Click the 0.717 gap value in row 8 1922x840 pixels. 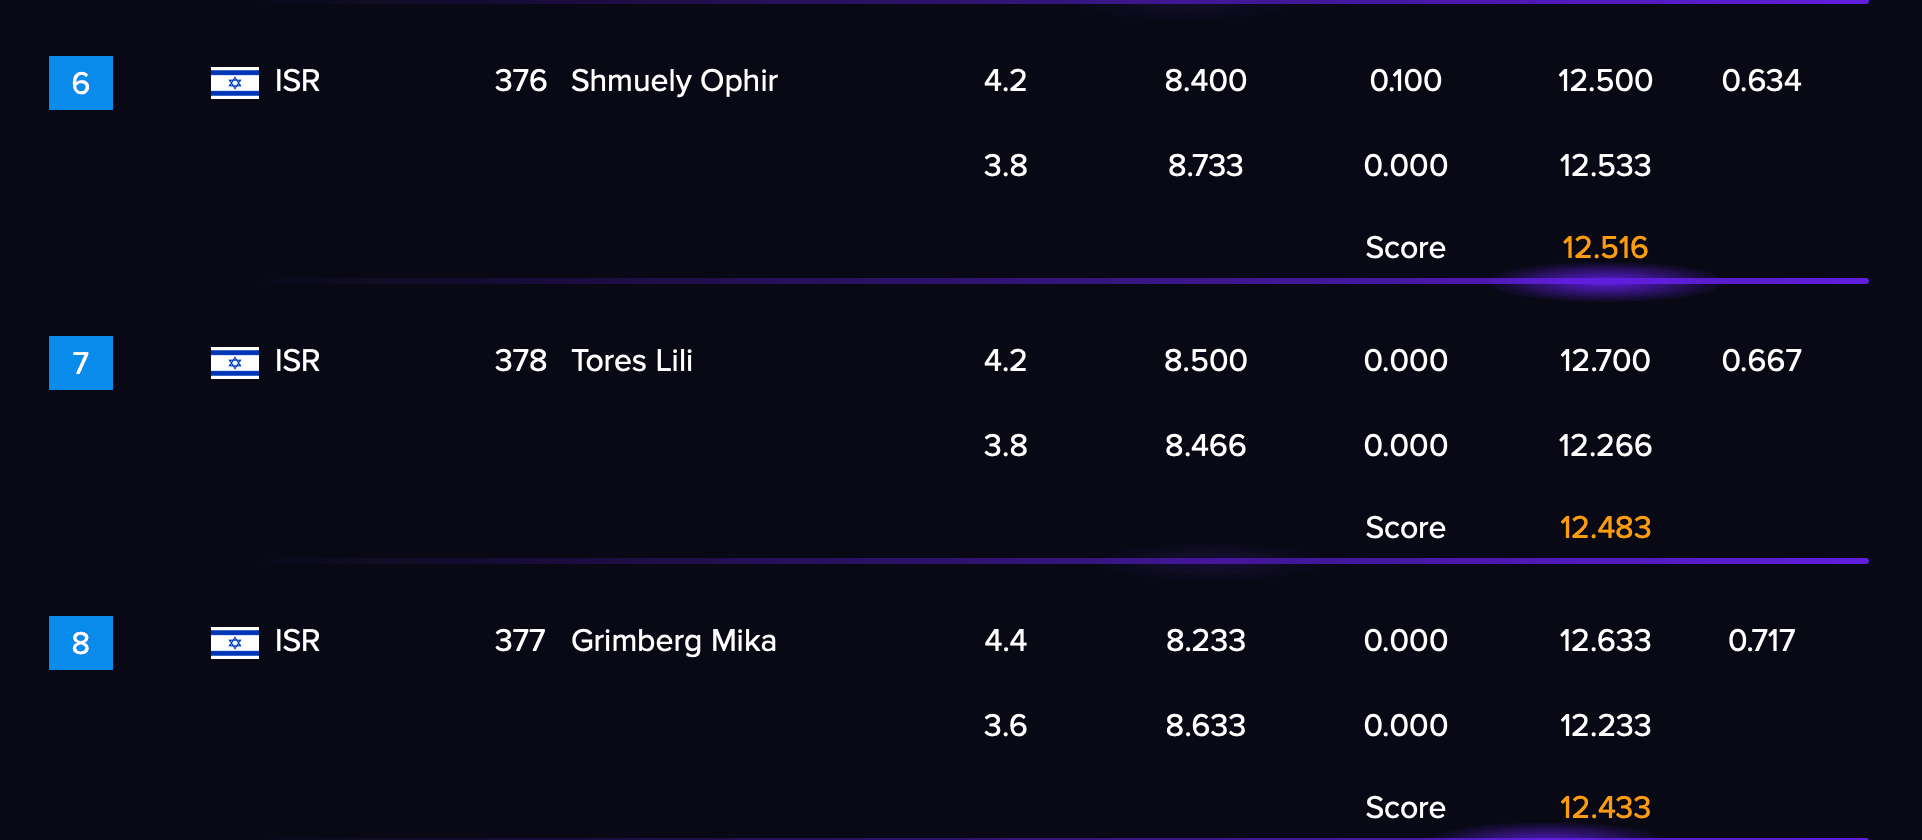coord(1761,641)
